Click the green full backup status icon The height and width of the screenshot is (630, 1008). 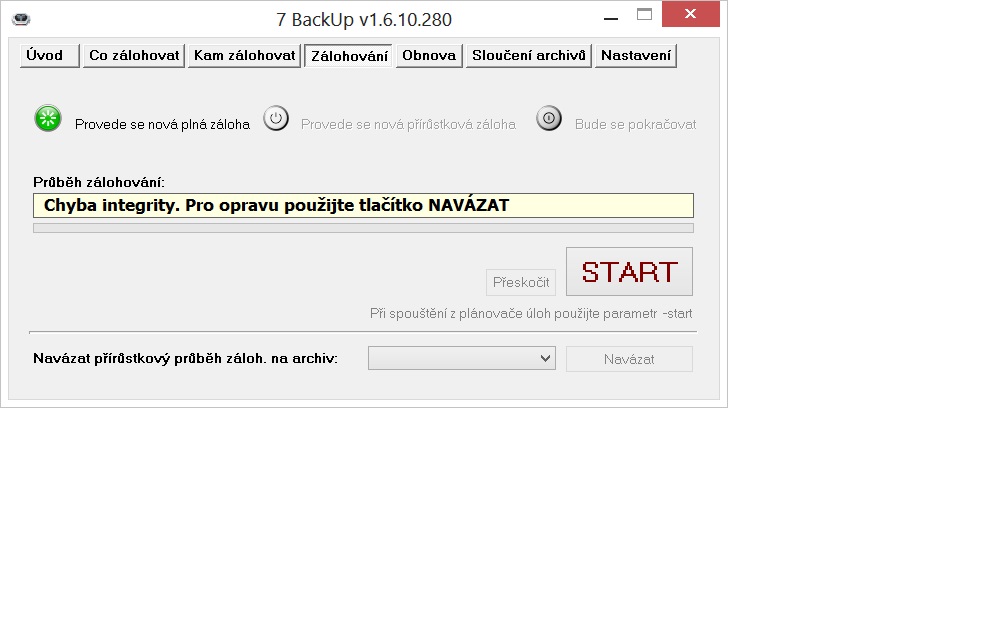tap(48, 118)
